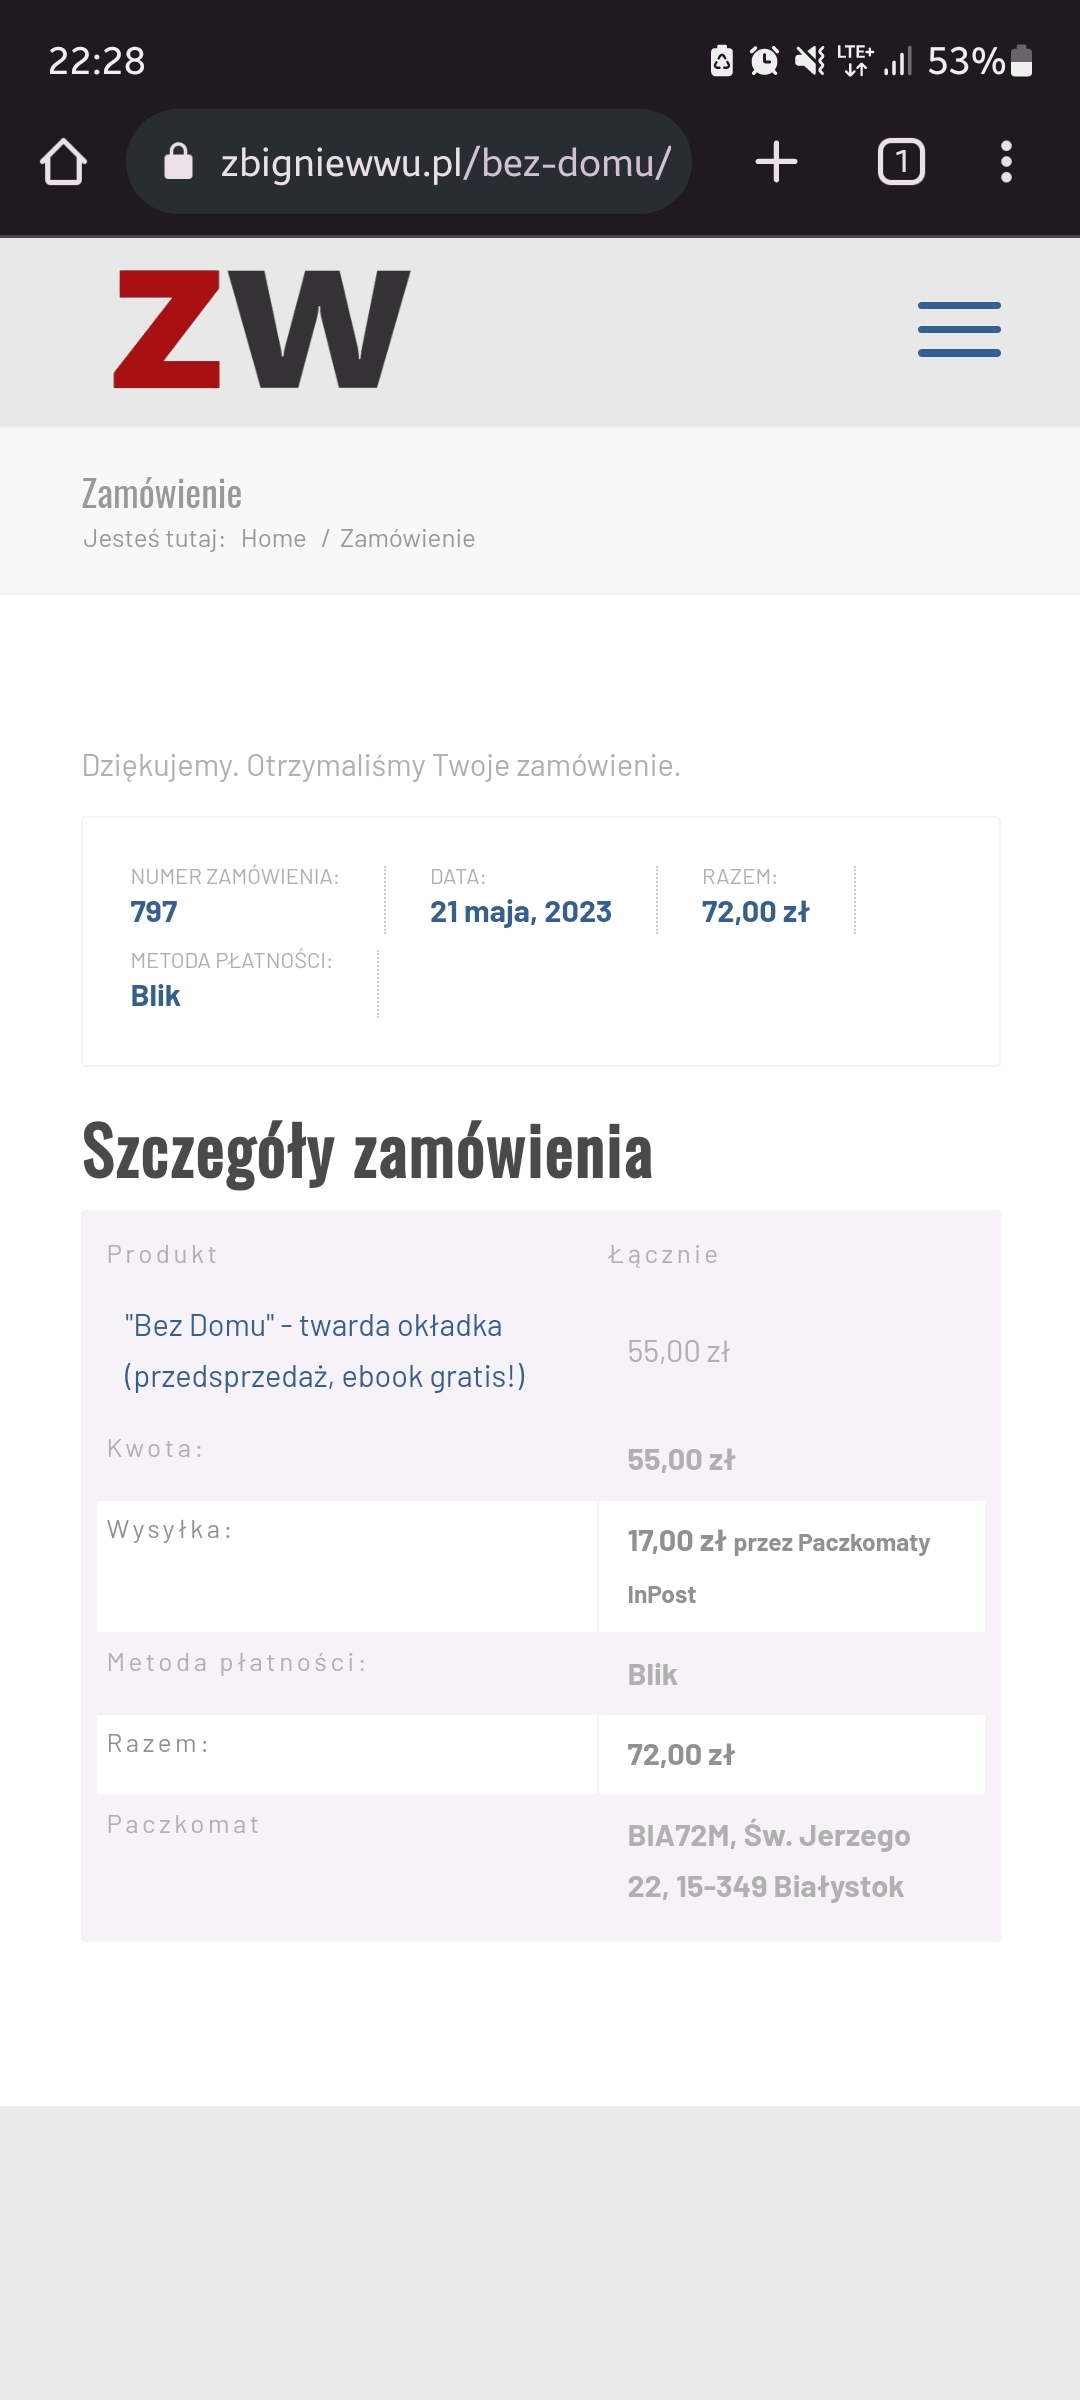The width and height of the screenshot is (1080, 2400).
Task: Tap the battery icon in status bar
Action: tap(1021, 61)
